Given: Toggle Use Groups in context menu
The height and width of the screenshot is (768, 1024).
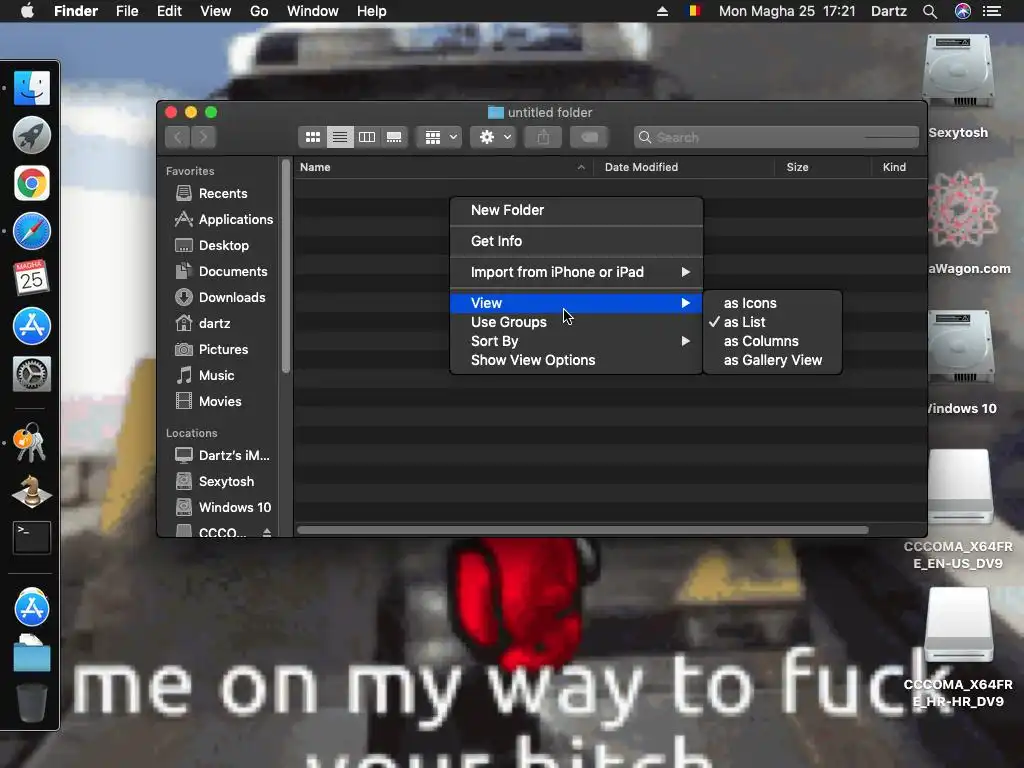Looking at the screenshot, I should pos(576,322).
